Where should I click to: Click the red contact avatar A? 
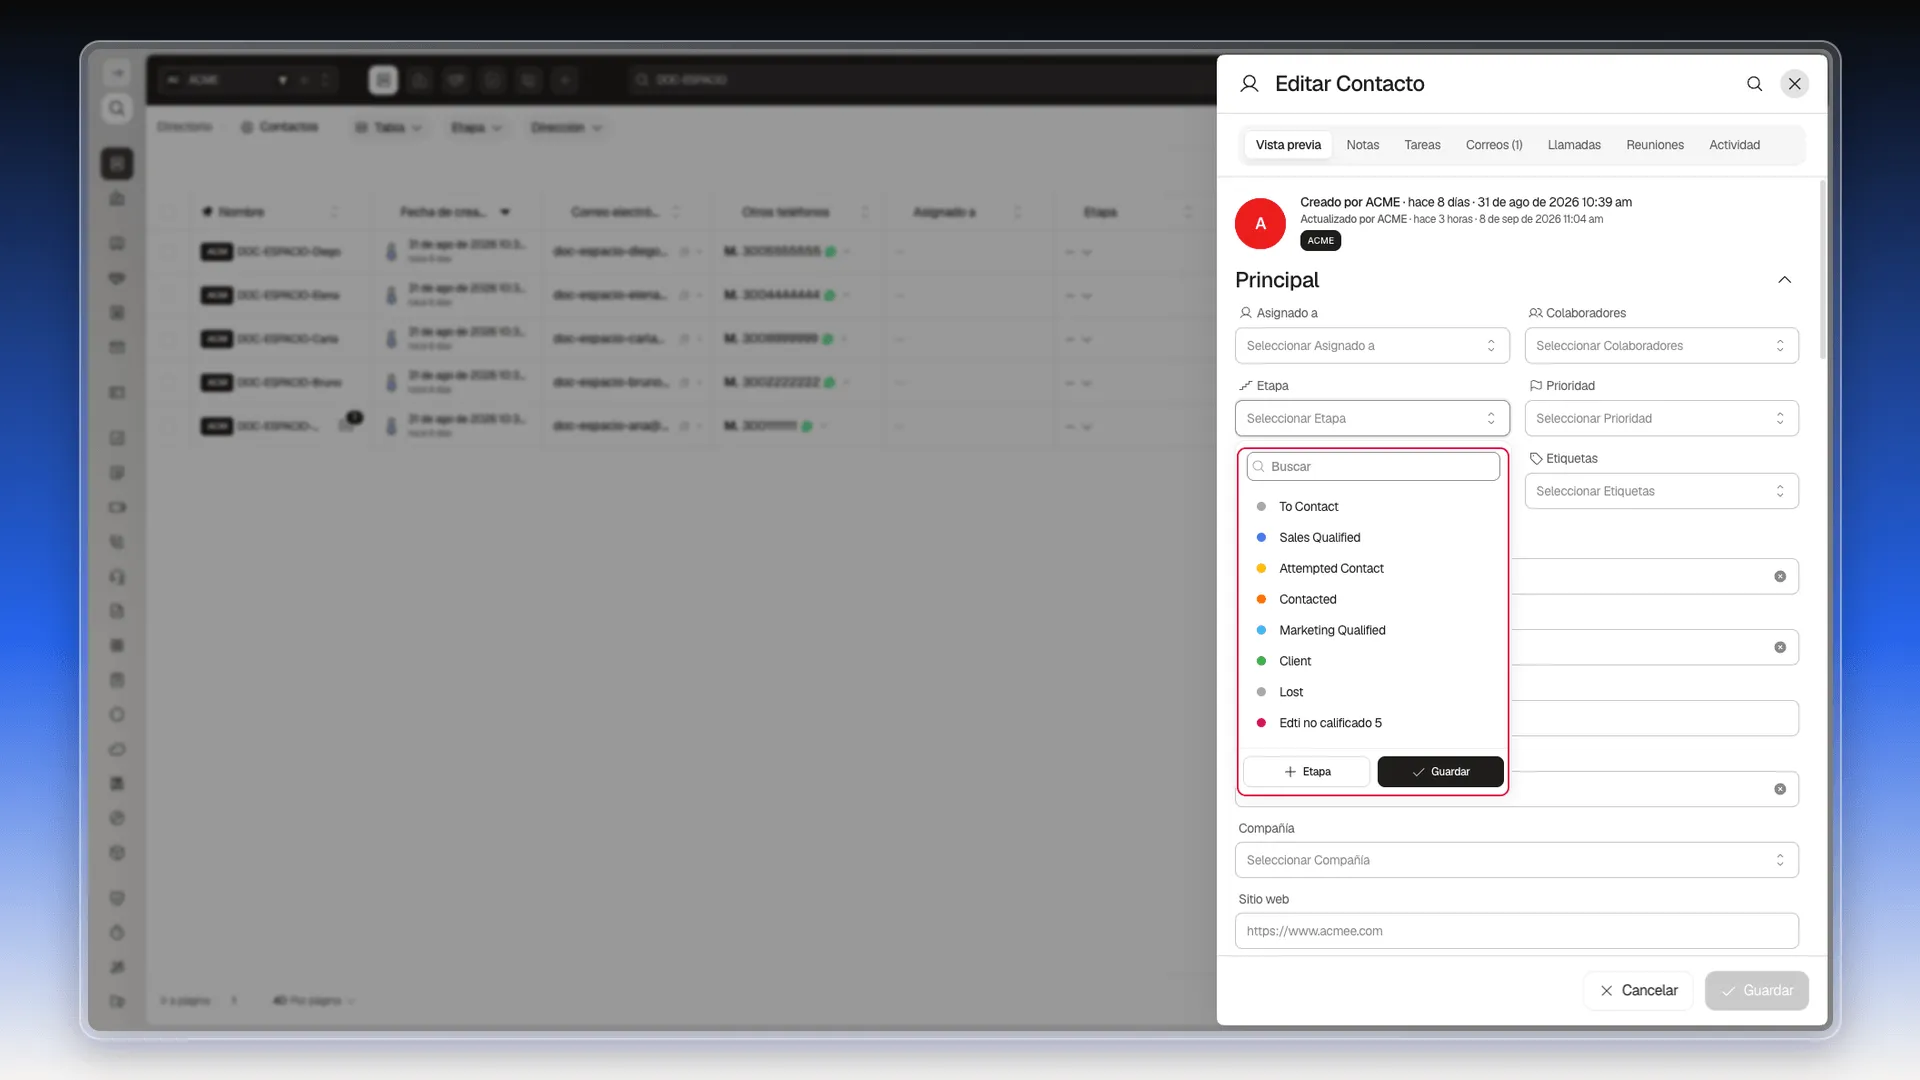tap(1260, 224)
